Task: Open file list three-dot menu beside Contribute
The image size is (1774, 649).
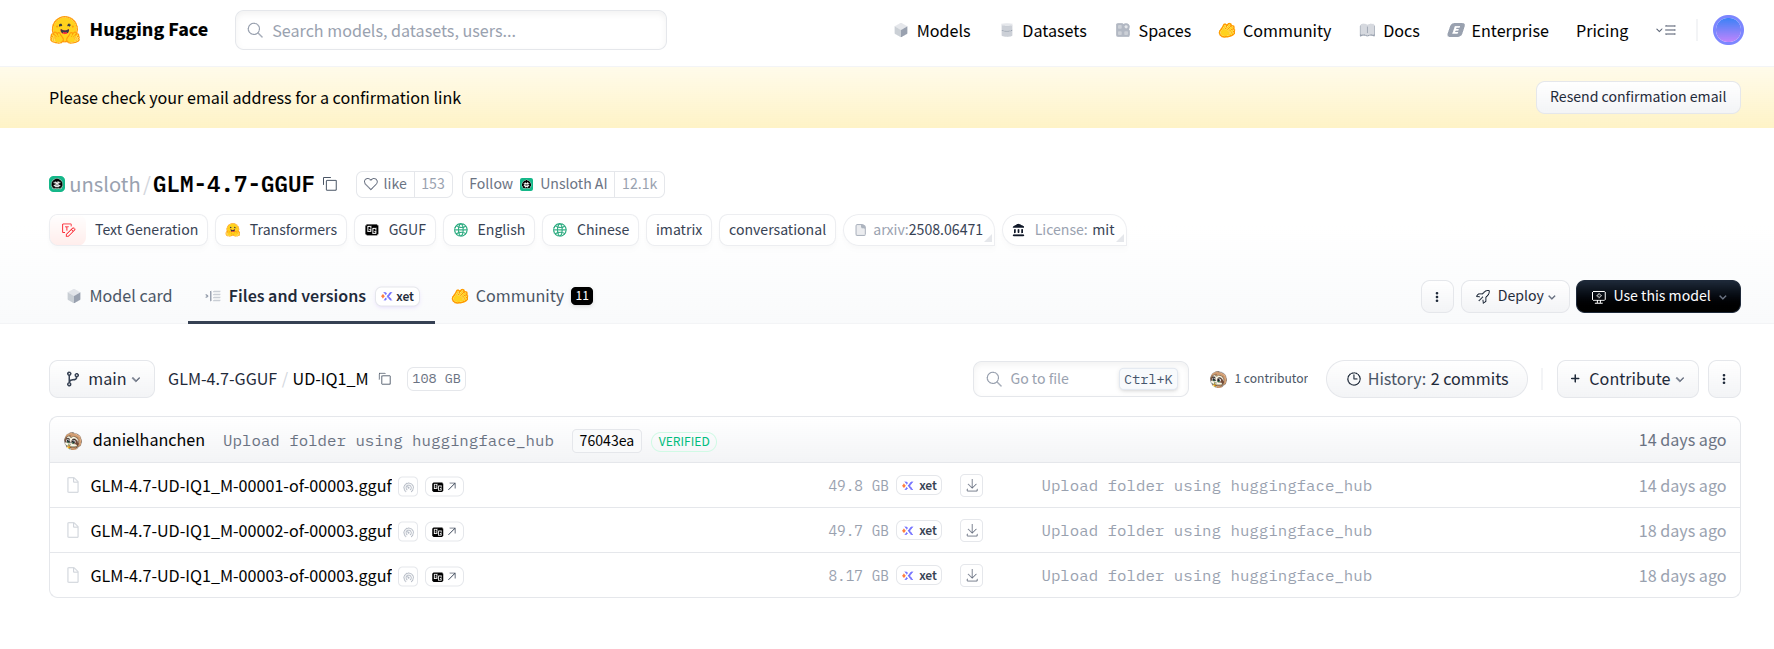Action: [1724, 379]
